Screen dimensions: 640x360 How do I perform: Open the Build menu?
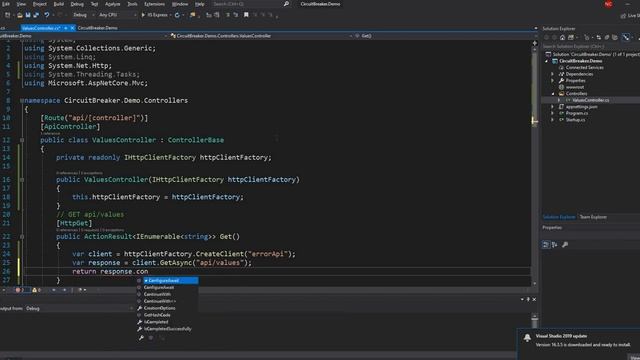pos(58,4)
